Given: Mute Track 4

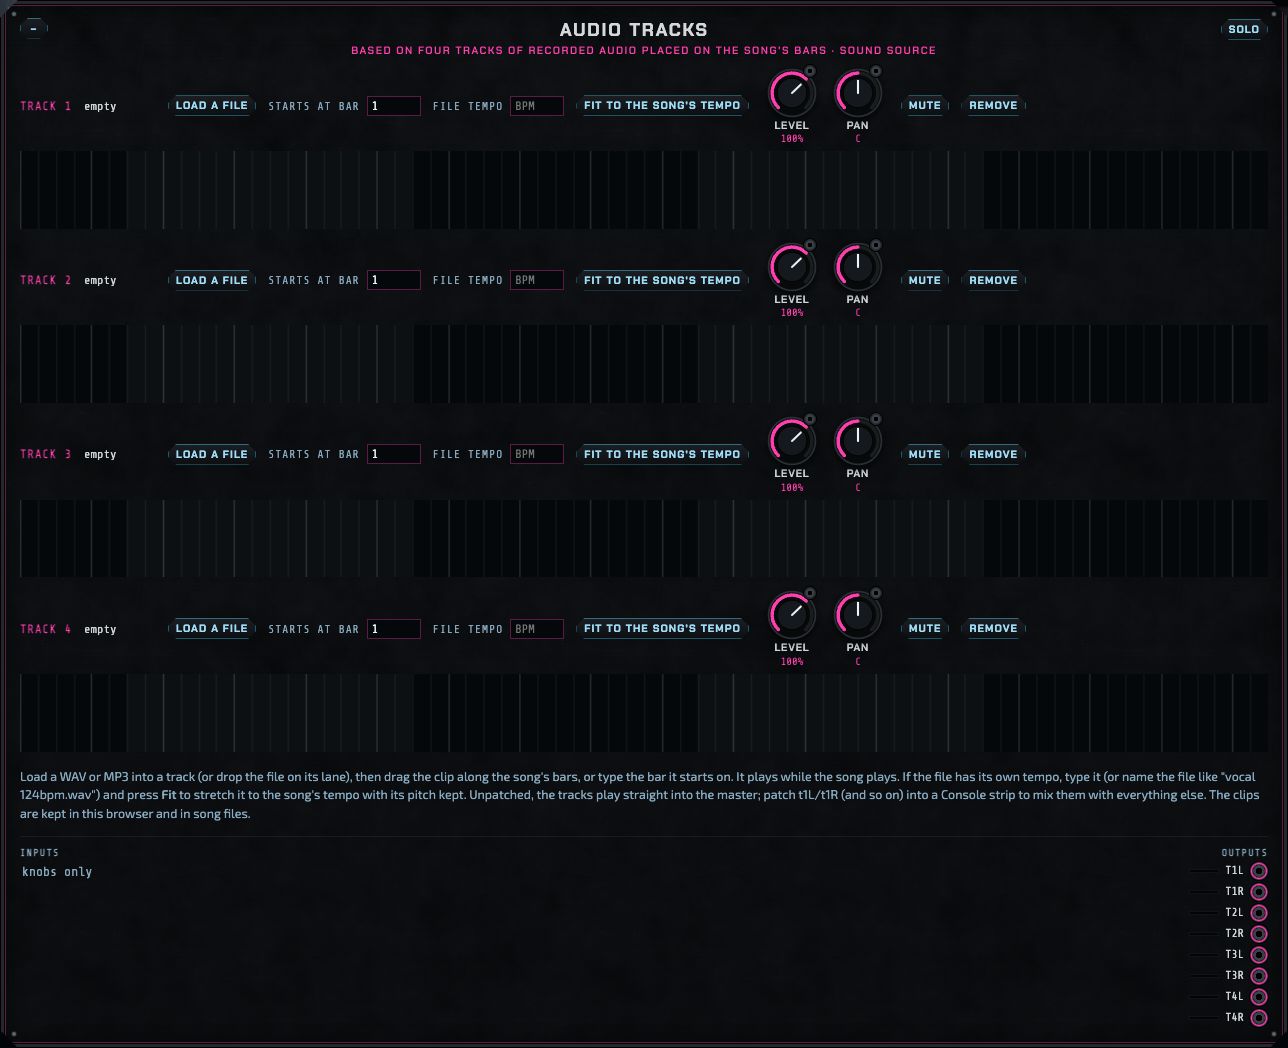Looking at the screenshot, I should pos(924,628).
